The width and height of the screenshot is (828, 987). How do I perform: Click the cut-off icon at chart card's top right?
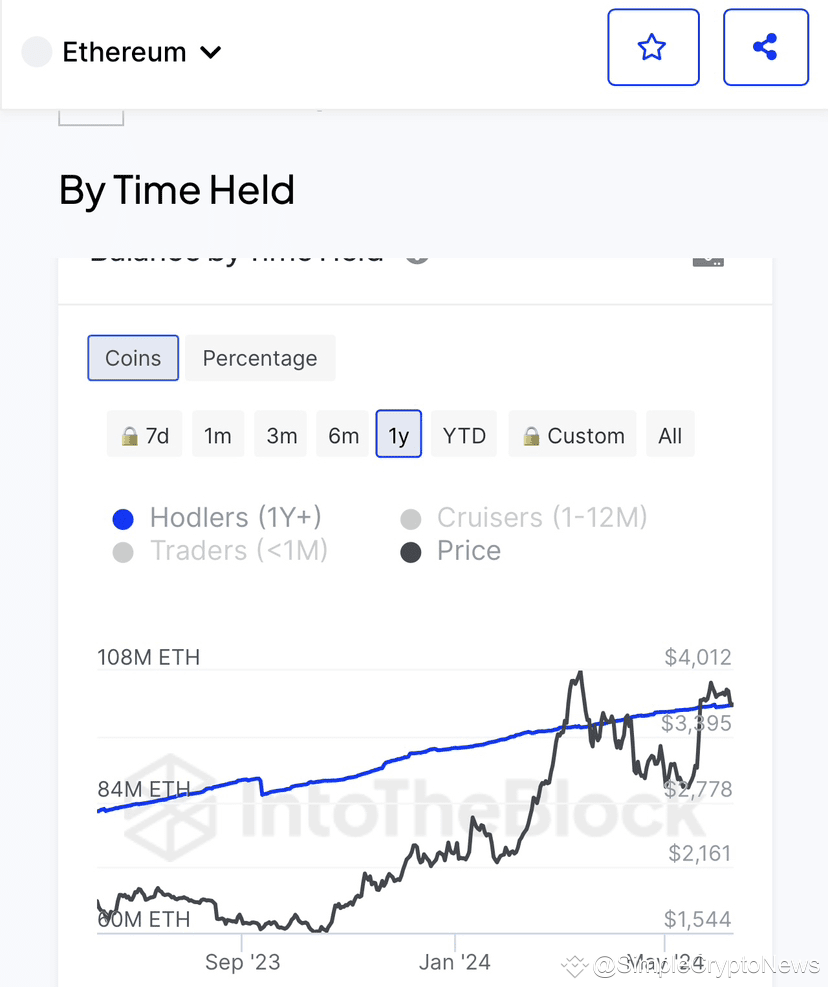[708, 260]
